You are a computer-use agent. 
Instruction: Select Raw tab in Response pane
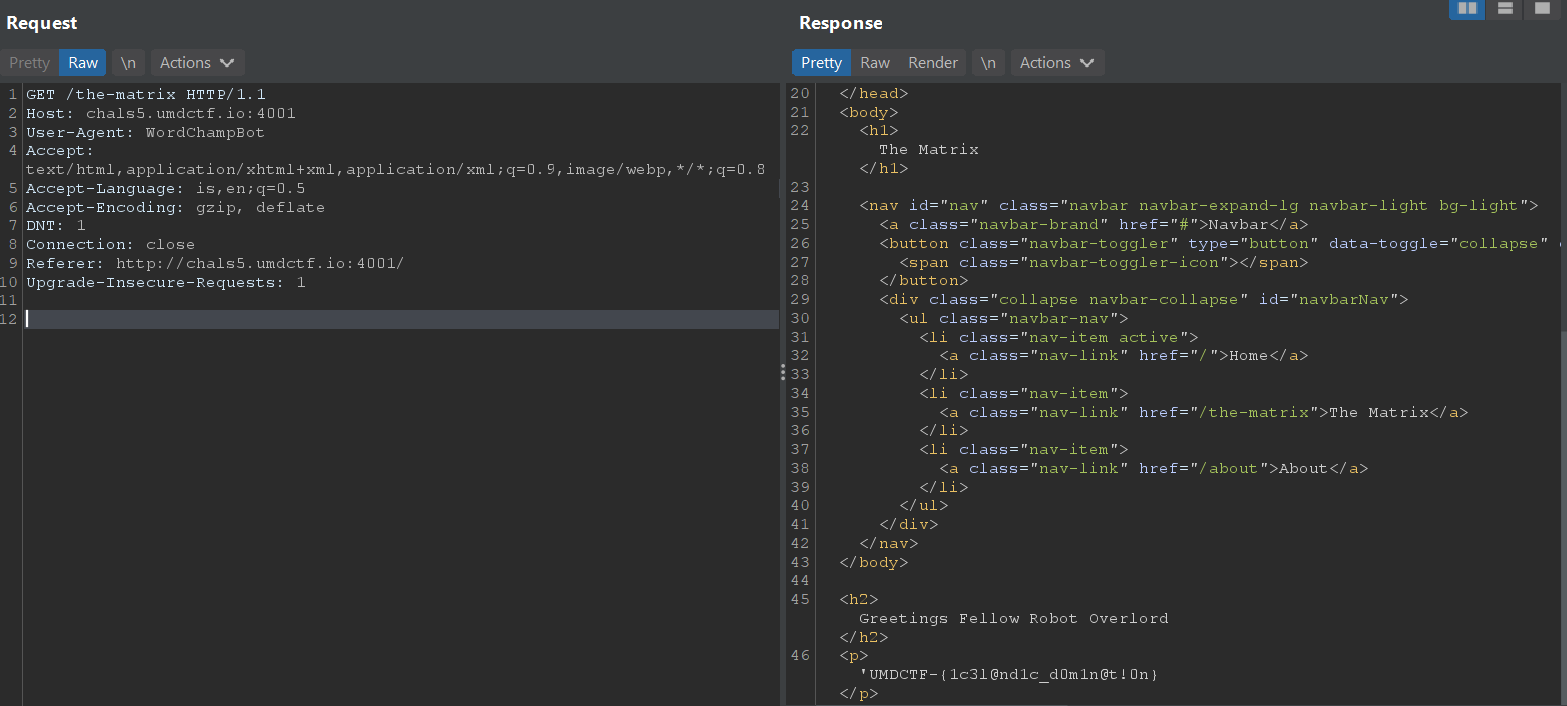tap(875, 62)
